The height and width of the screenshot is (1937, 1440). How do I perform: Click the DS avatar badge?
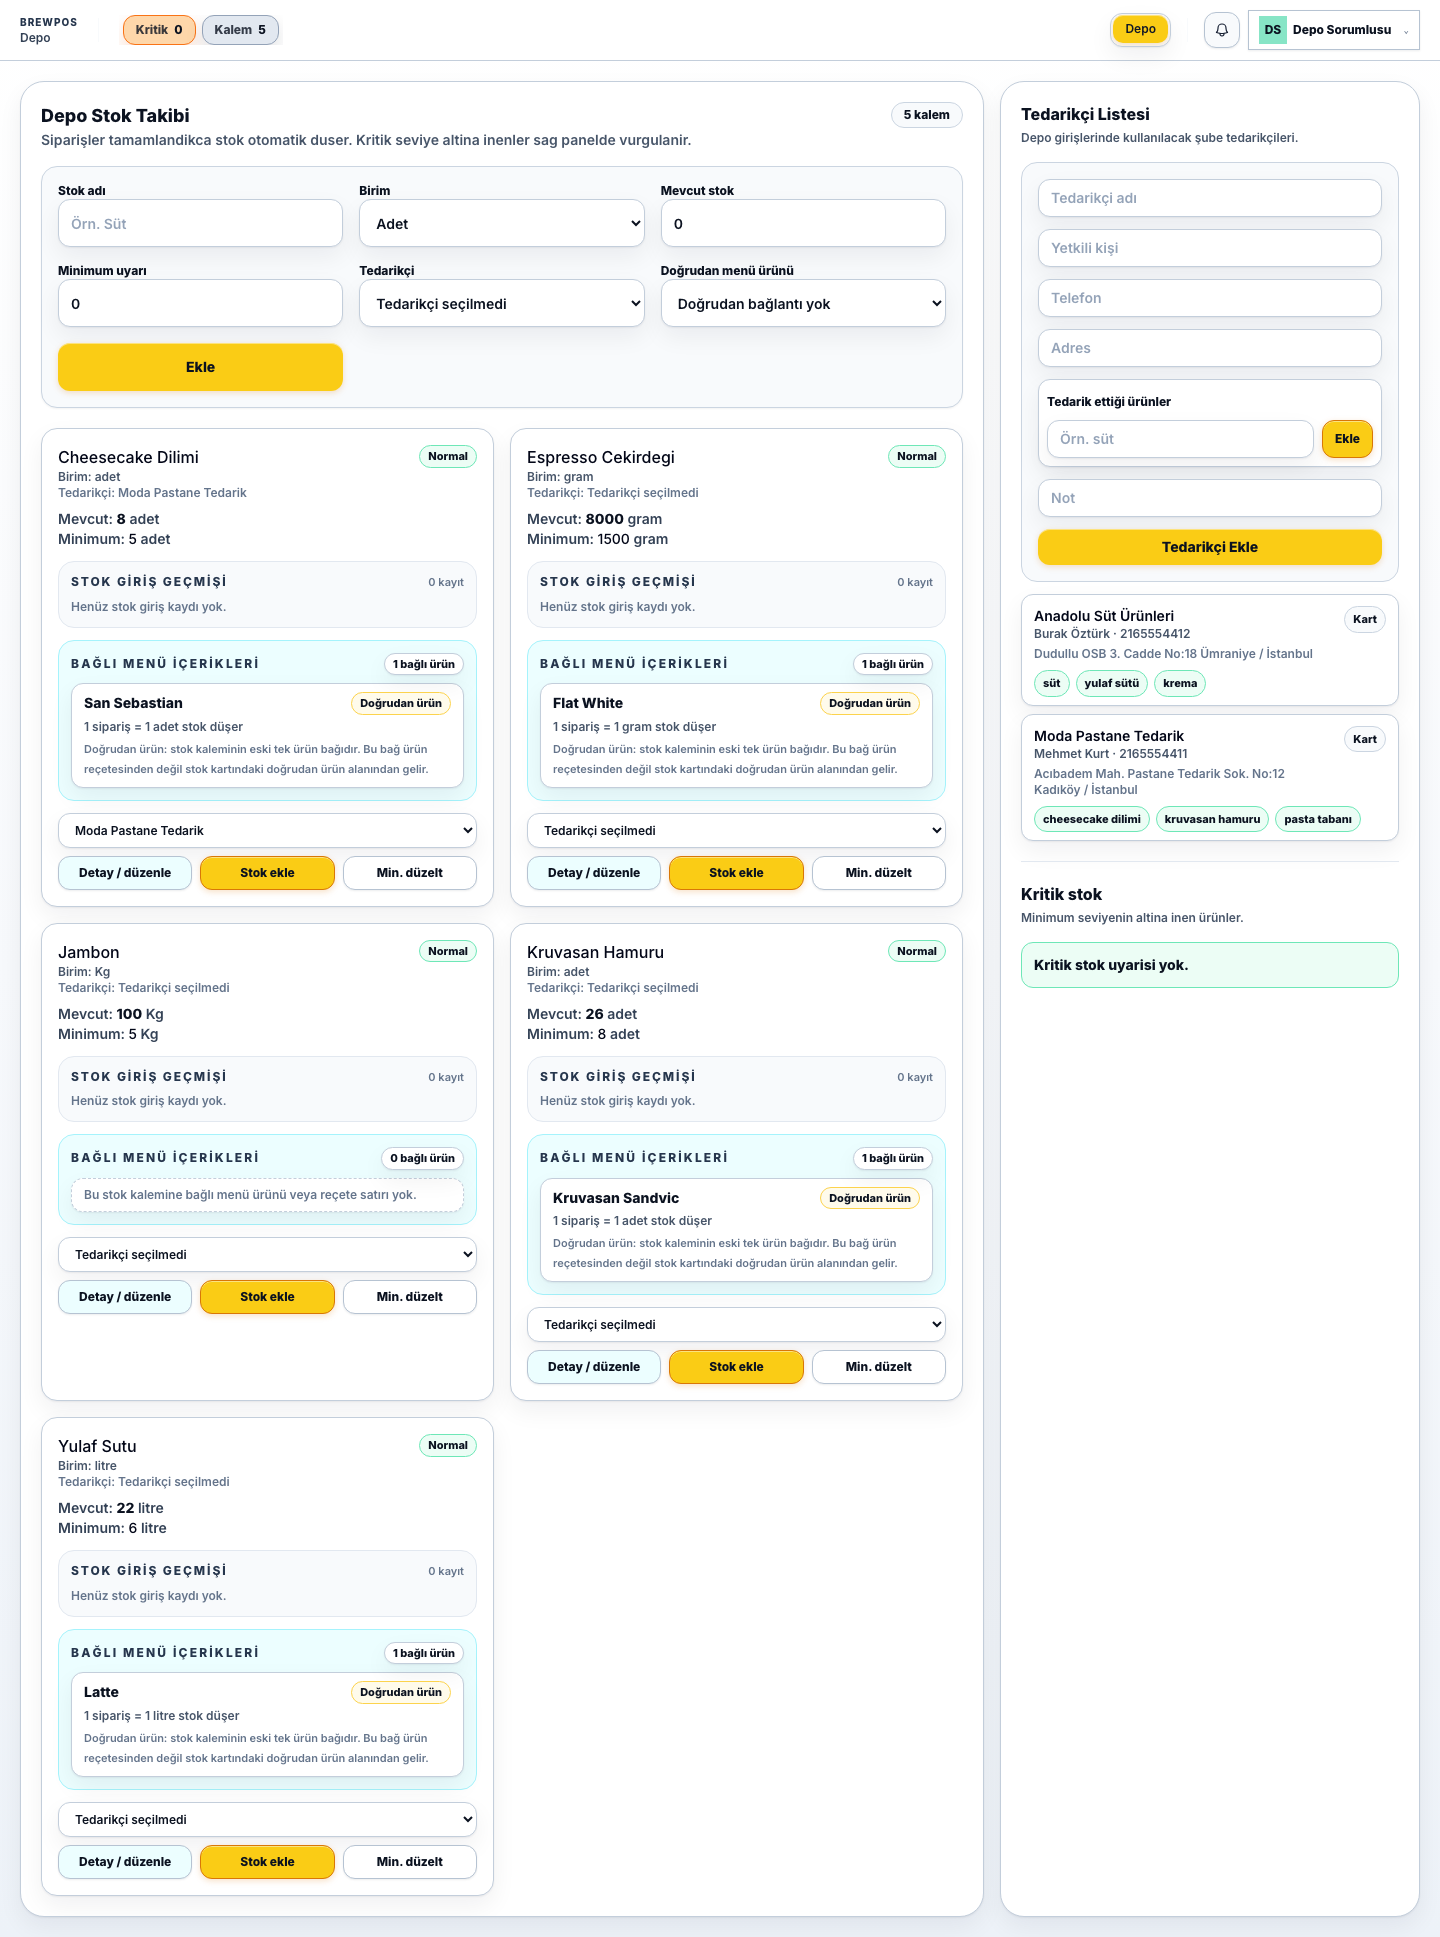click(x=1272, y=30)
